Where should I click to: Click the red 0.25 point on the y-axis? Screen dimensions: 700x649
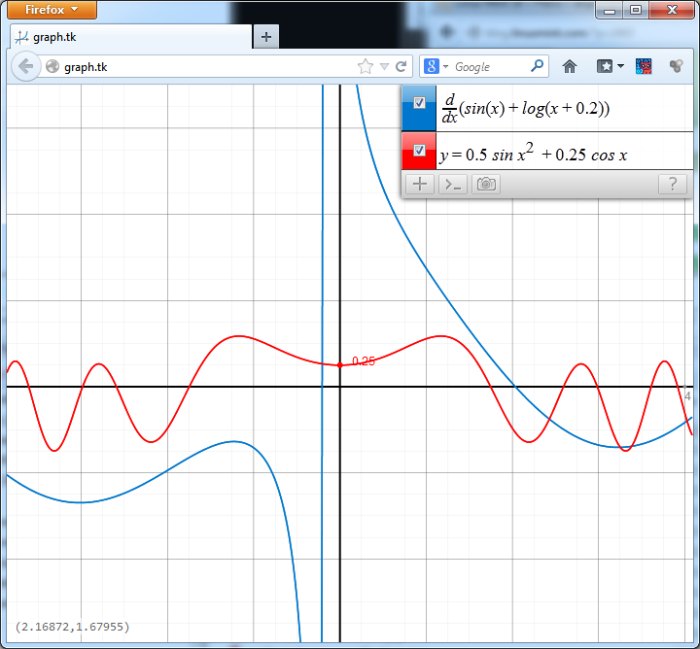340,365
